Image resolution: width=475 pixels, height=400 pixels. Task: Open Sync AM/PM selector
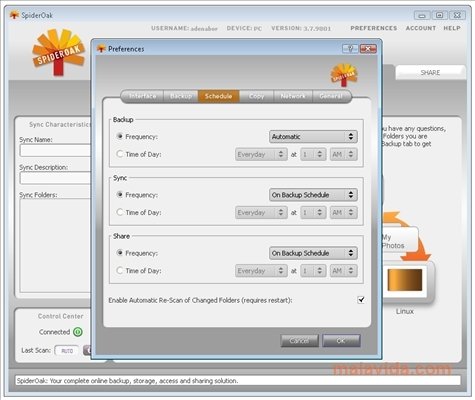(x=343, y=212)
